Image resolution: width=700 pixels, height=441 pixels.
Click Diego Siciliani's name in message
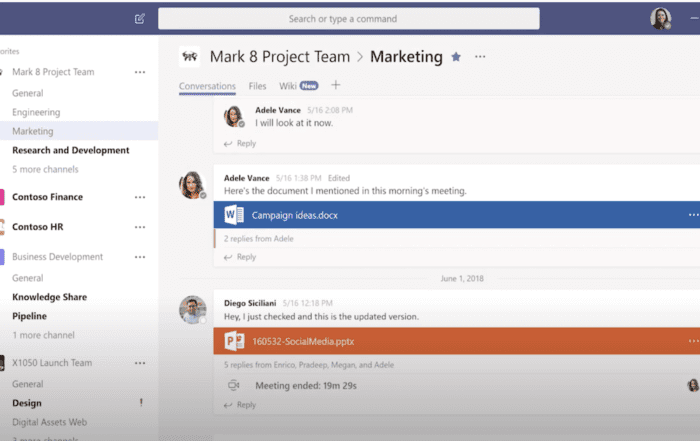pos(250,303)
